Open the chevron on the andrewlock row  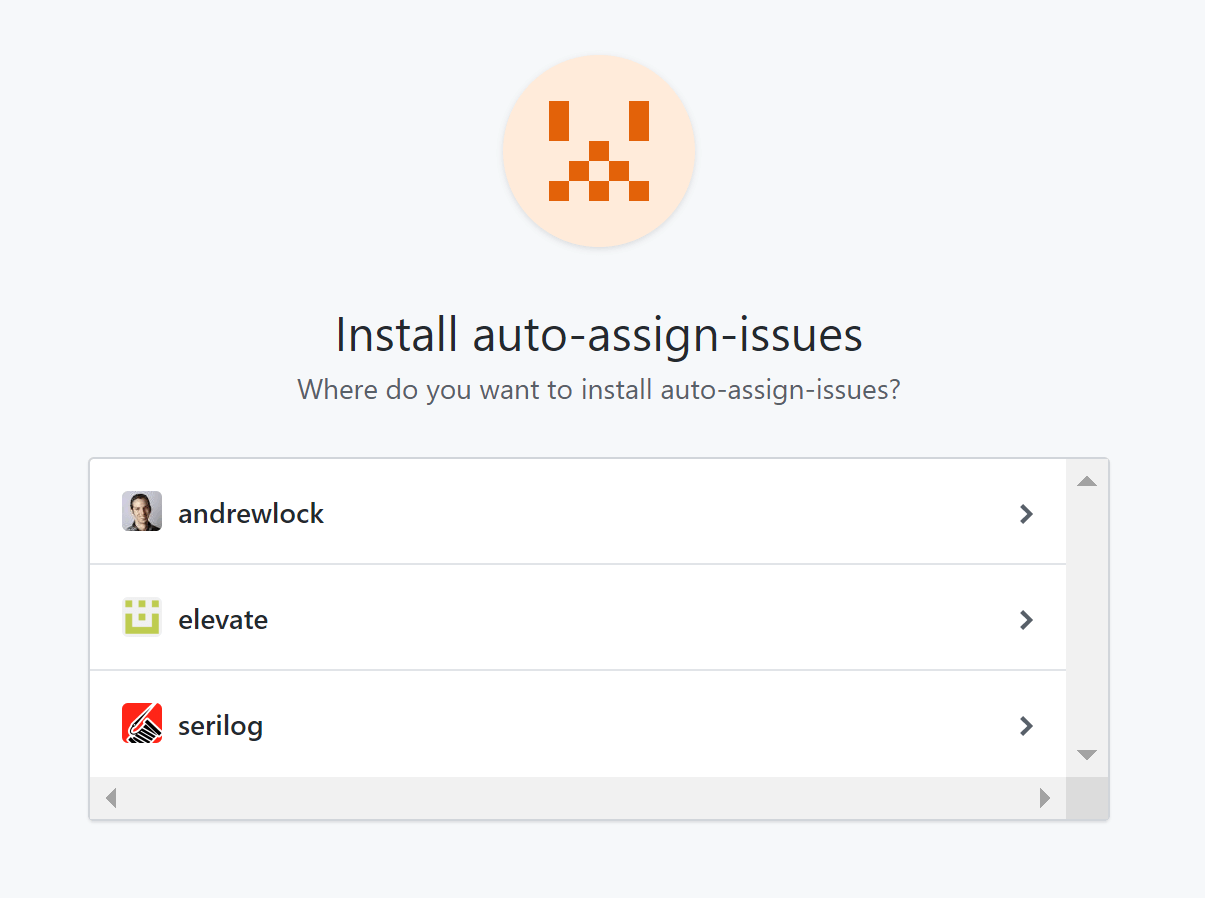(x=1026, y=514)
